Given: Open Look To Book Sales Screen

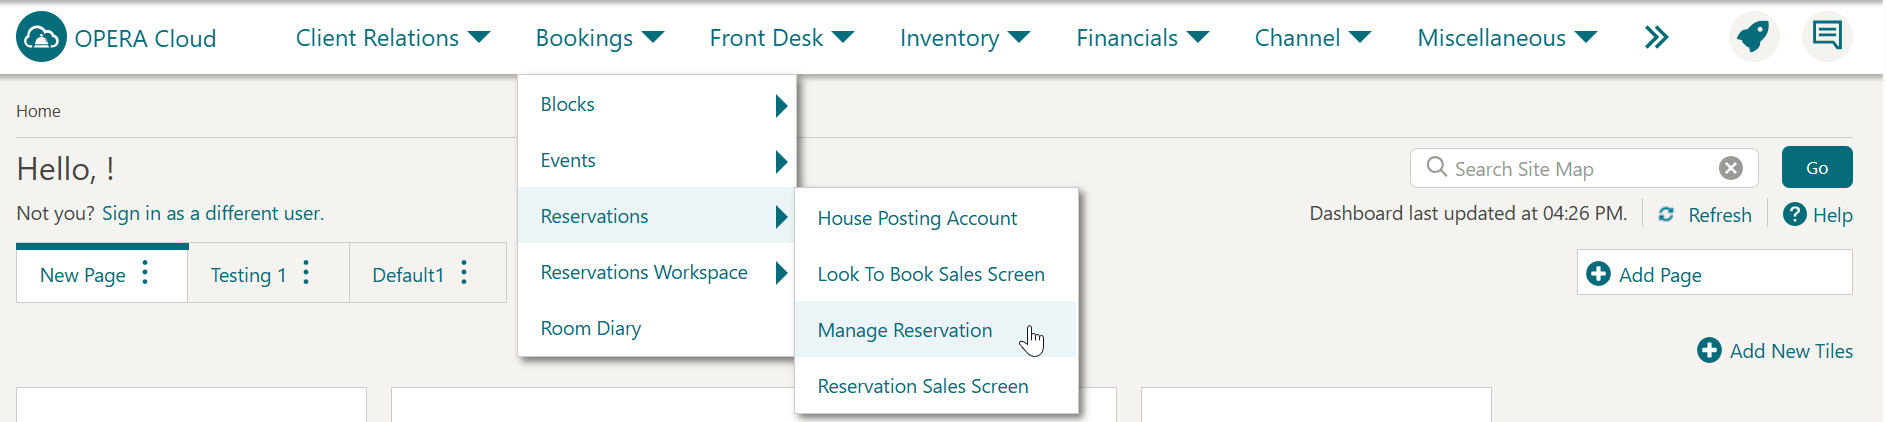Looking at the screenshot, I should click(936, 274).
